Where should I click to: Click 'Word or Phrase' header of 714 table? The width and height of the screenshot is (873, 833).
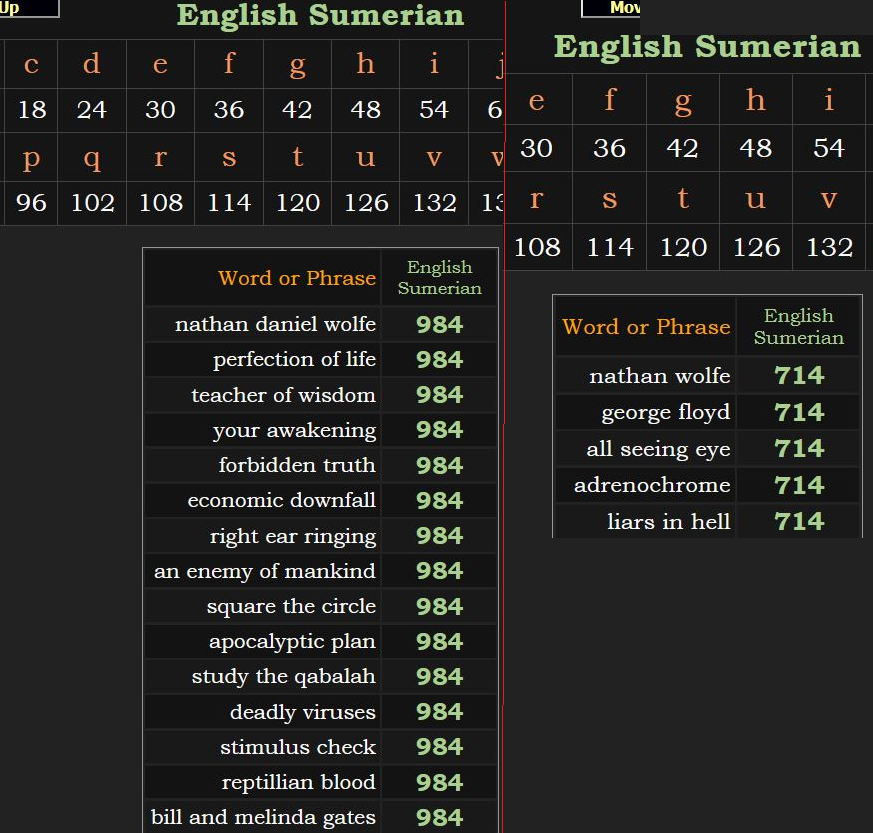tap(646, 327)
